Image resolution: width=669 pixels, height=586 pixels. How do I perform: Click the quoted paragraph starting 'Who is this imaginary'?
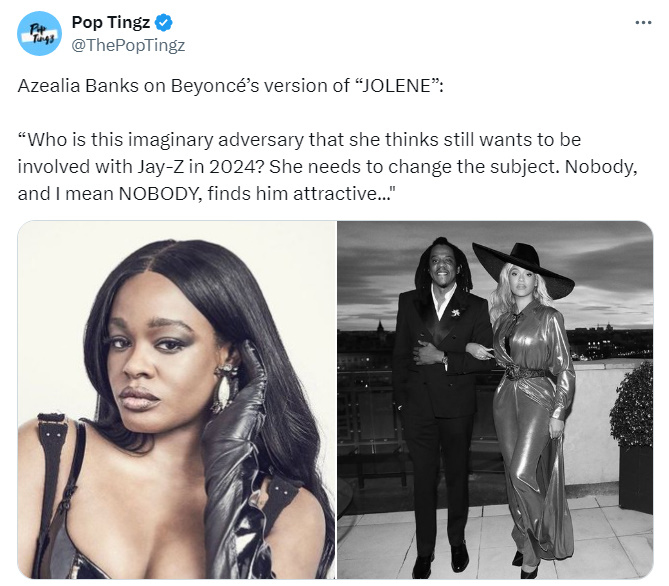327,166
